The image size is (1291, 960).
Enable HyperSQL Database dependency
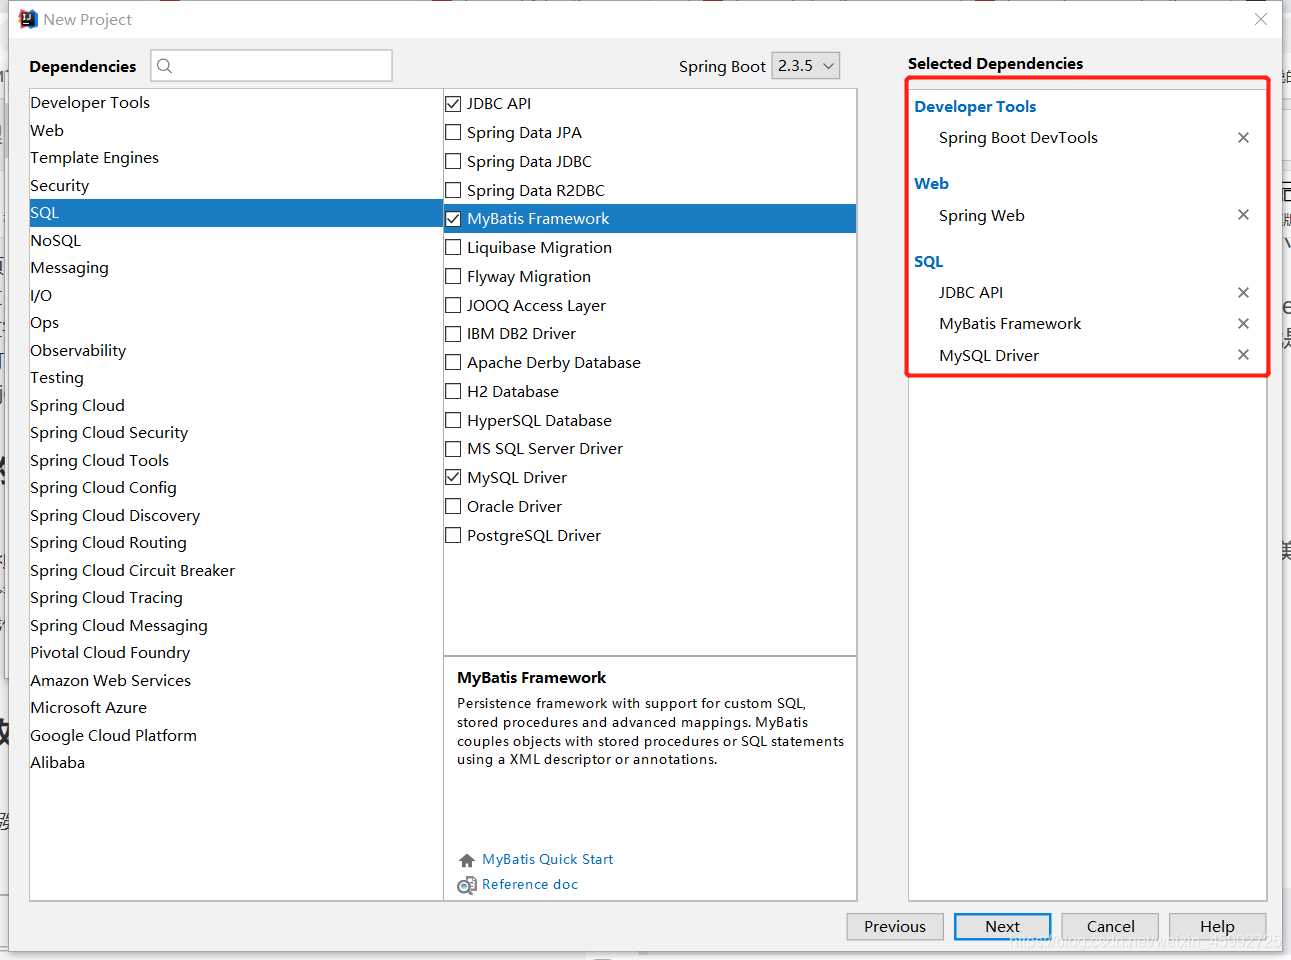tap(453, 420)
